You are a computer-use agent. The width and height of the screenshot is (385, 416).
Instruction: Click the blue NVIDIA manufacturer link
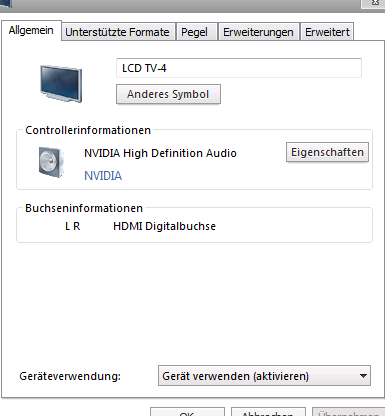(x=103, y=176)
